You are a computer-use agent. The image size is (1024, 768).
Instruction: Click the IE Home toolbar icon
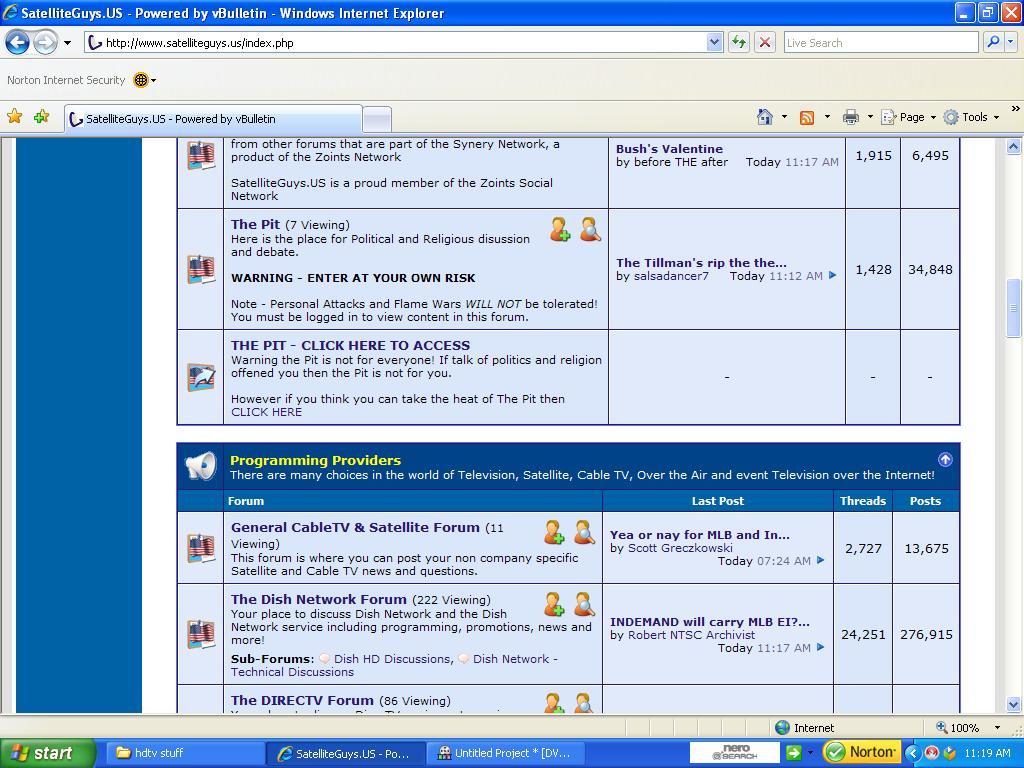point(764,118)
